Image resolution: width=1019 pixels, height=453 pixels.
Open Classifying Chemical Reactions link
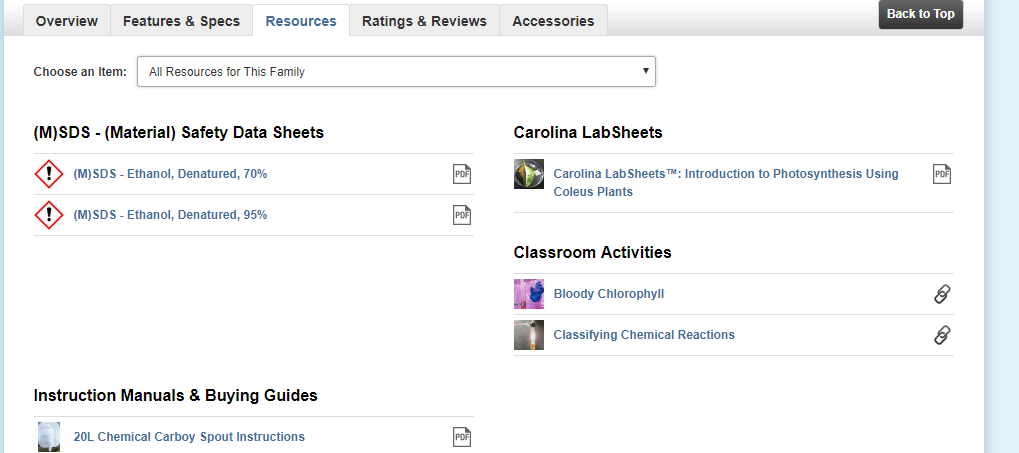644,335
